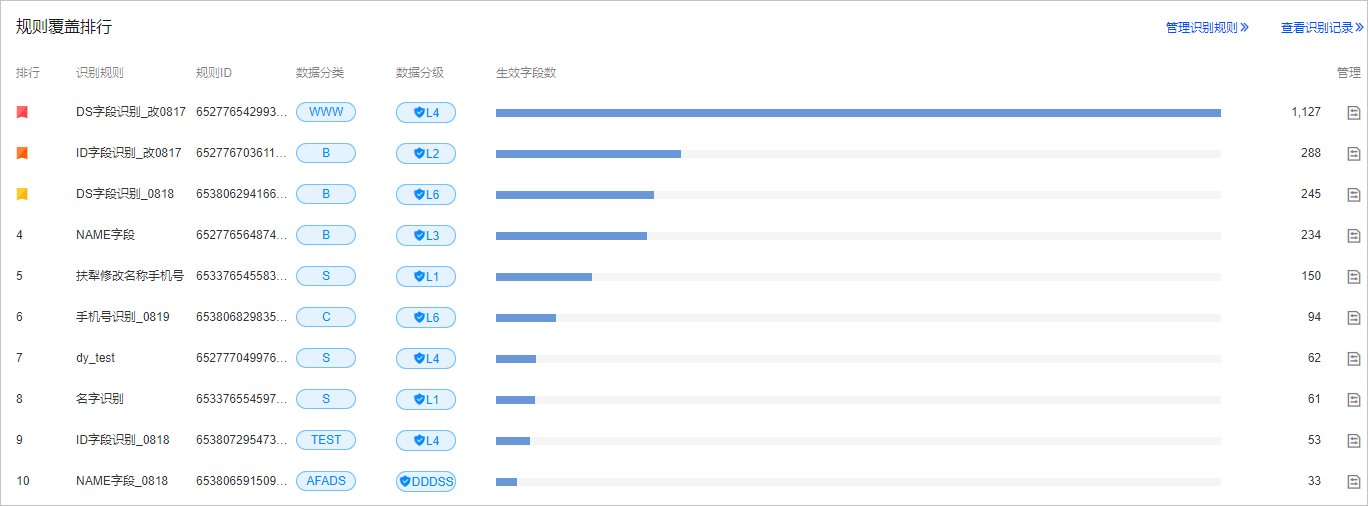Image resolution: width=1368 pixels, height=506 pixels.
Task: Click the manage icon for ID字段识别_改0817 row
Action: [x=1354, y=153]
